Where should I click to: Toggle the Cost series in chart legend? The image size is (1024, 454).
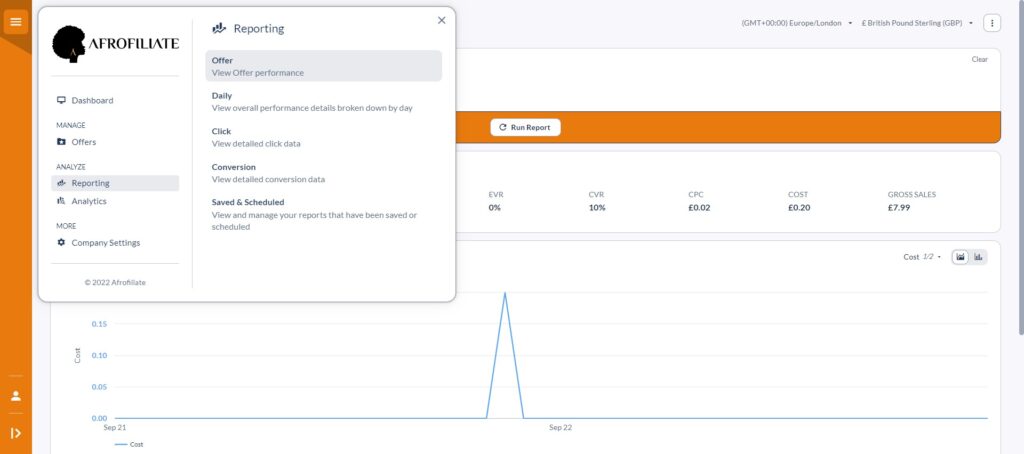coord(130,444)
